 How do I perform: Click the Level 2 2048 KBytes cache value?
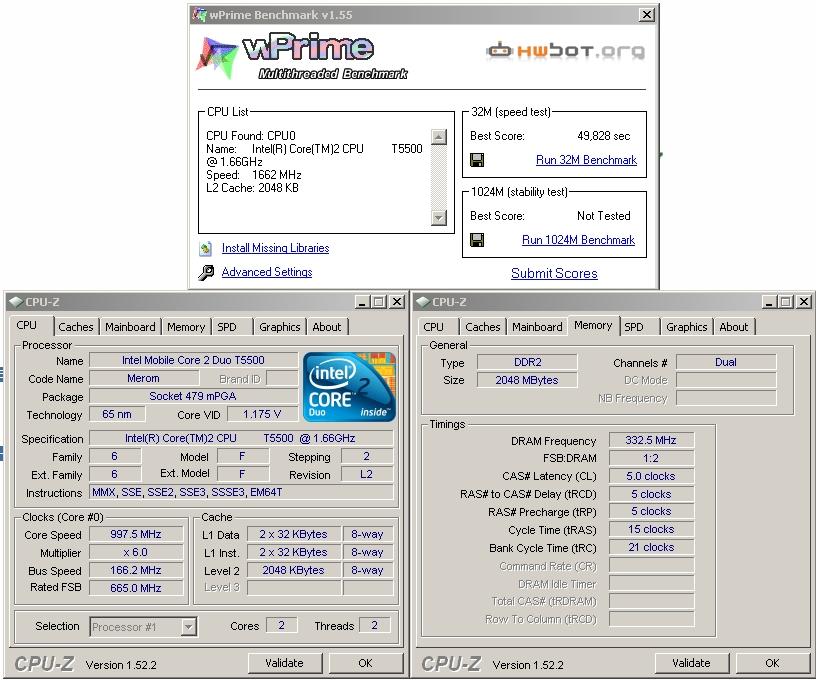(294, 570)
